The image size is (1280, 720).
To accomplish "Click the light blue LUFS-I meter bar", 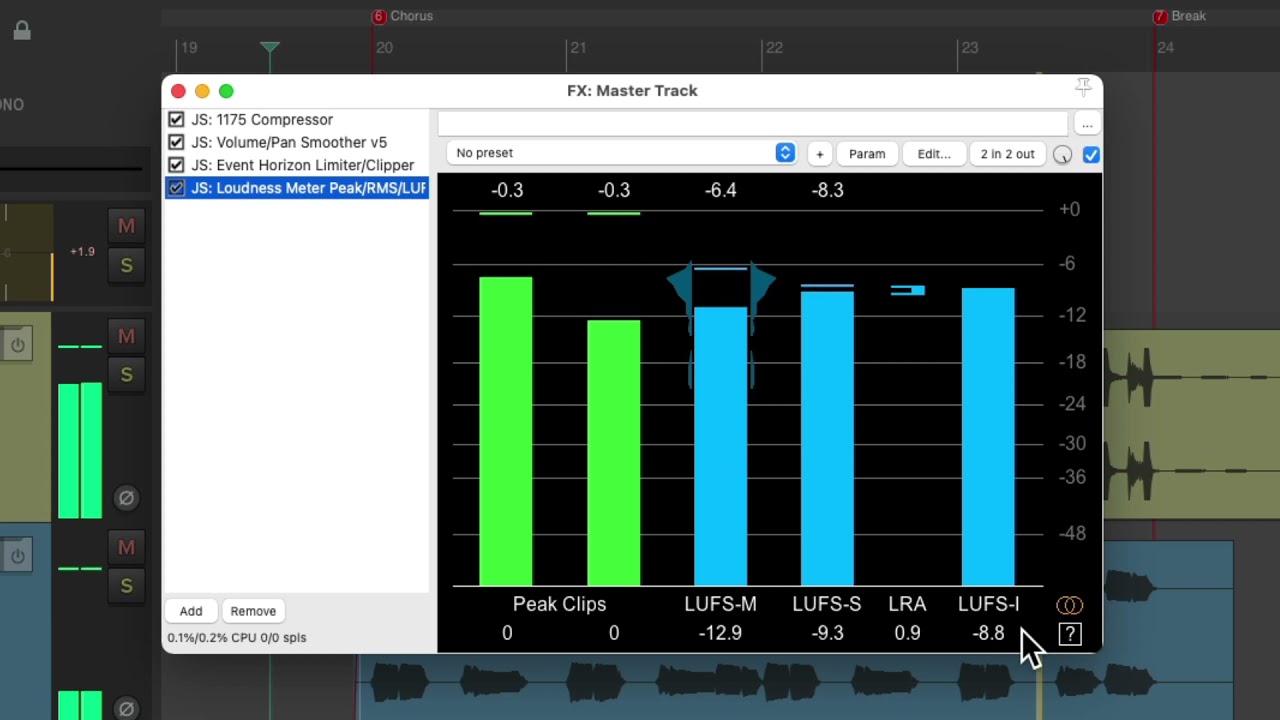I will (988, 437).
